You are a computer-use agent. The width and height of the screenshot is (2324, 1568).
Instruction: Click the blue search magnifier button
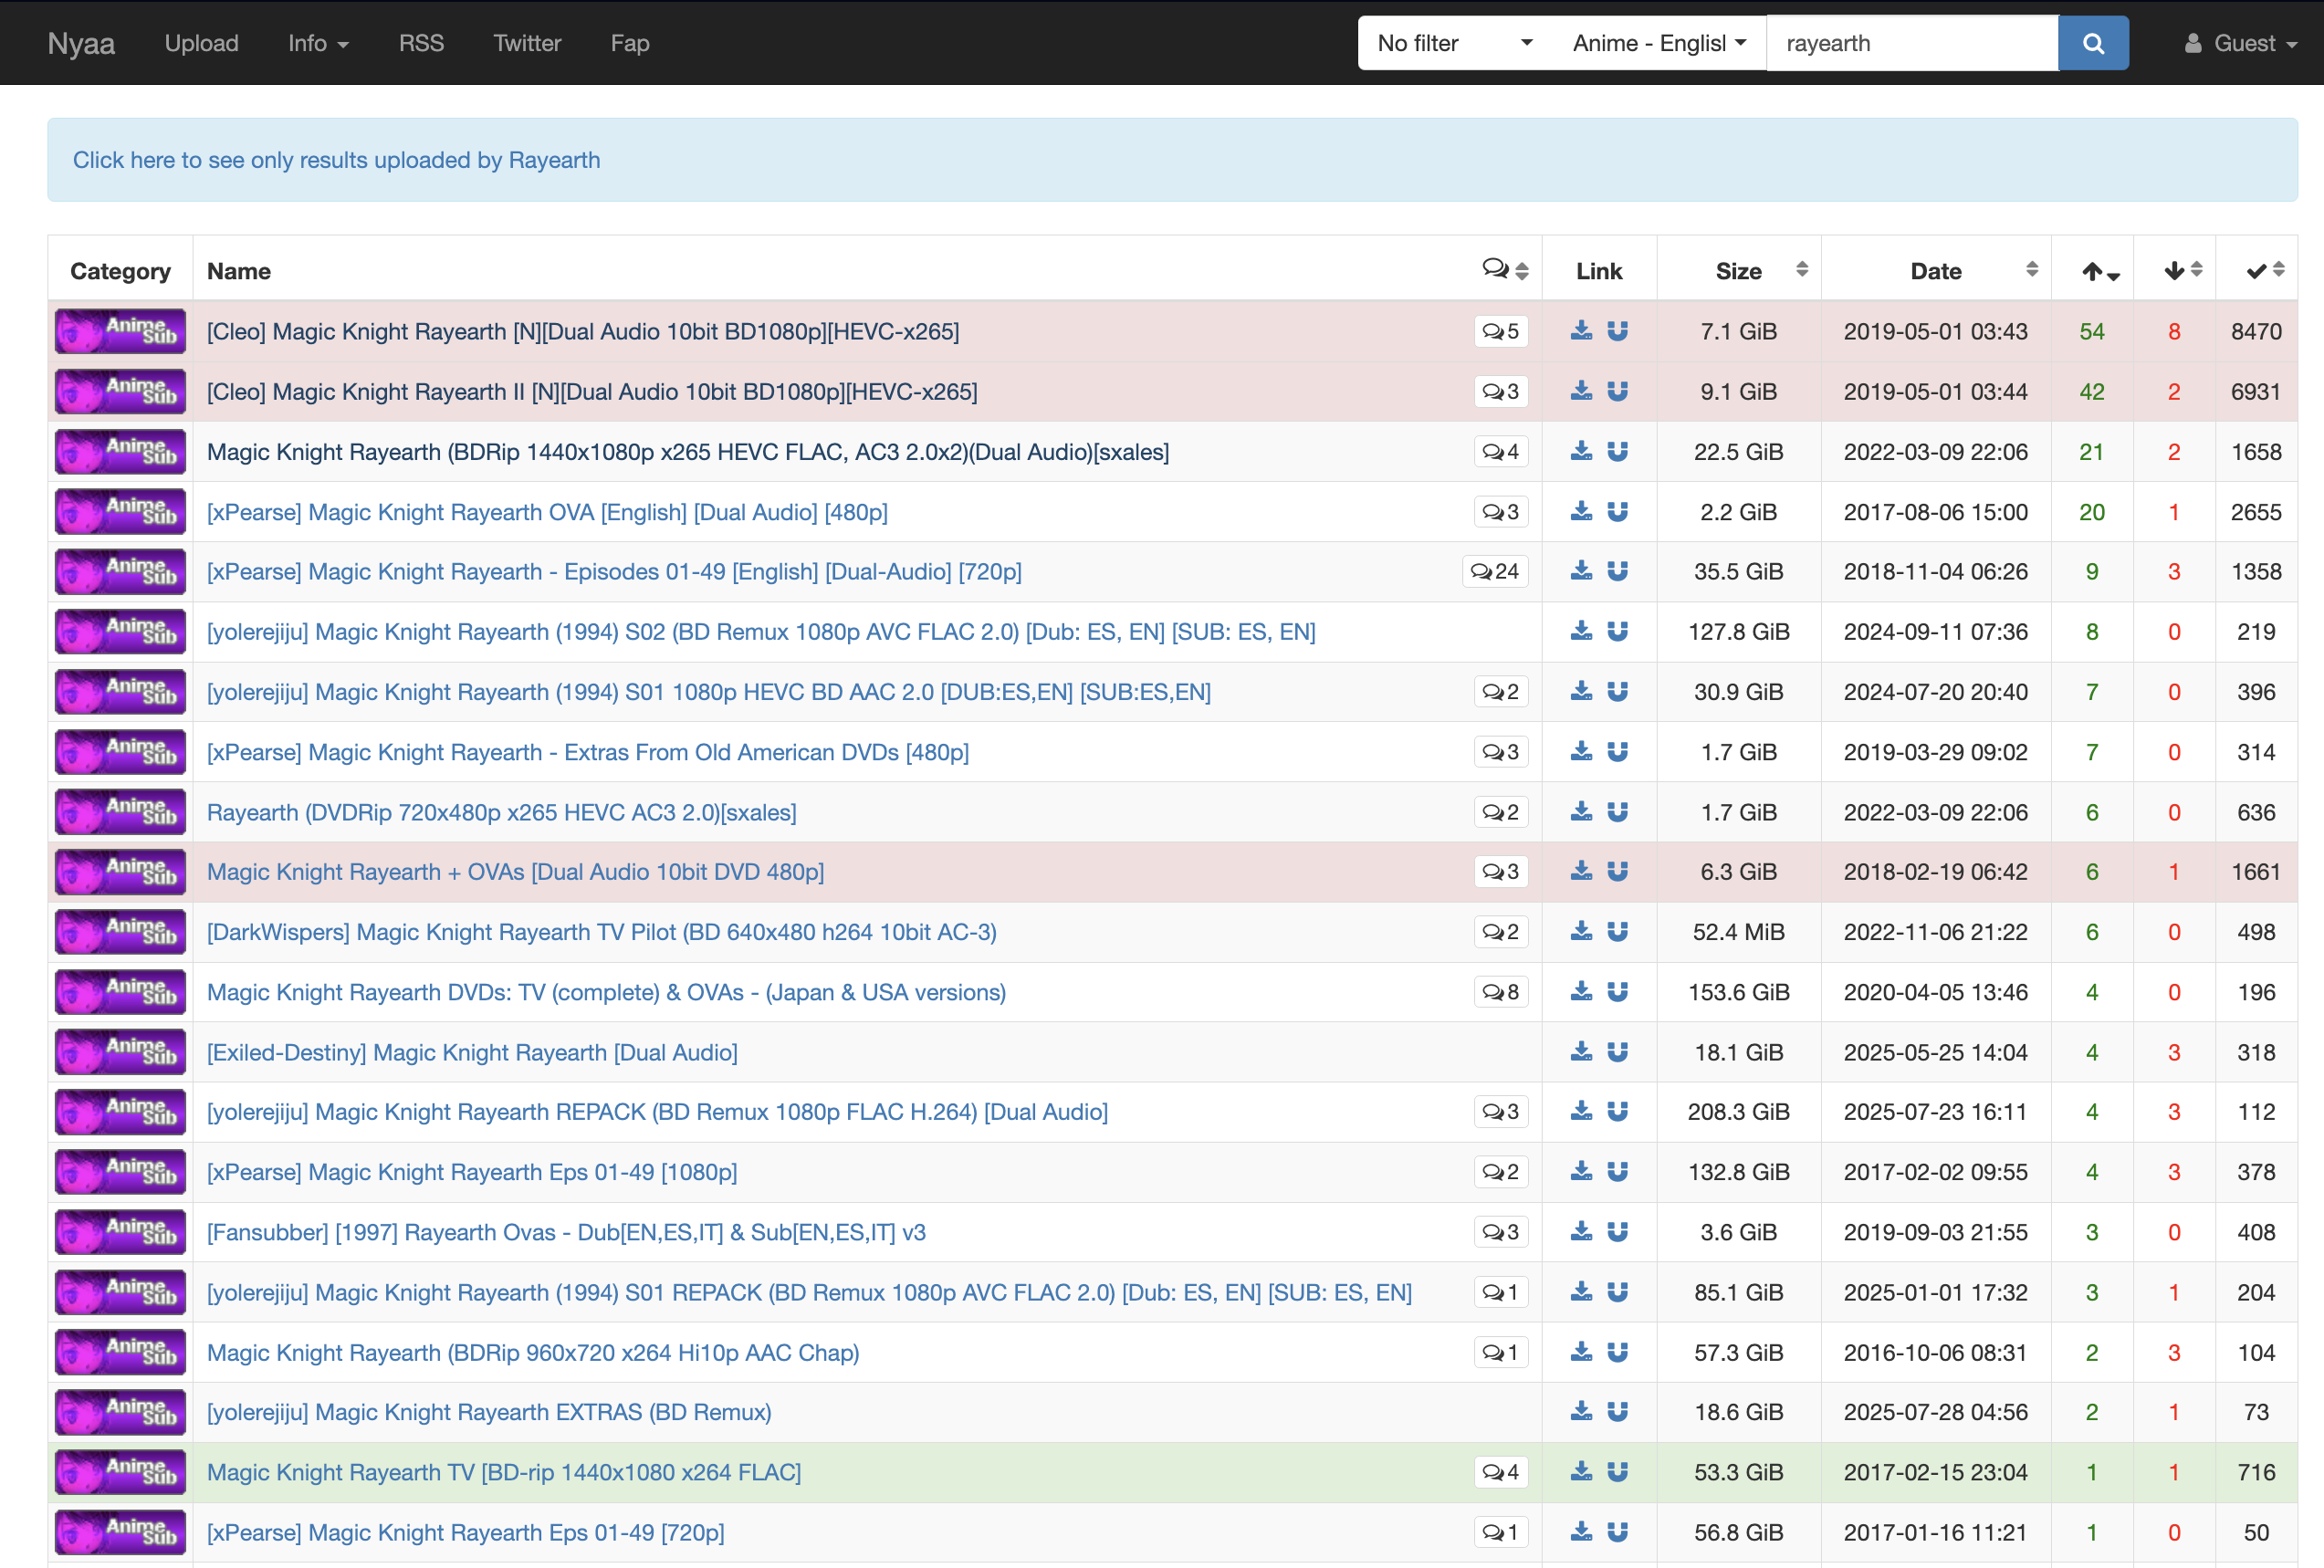pos(2092,43)
